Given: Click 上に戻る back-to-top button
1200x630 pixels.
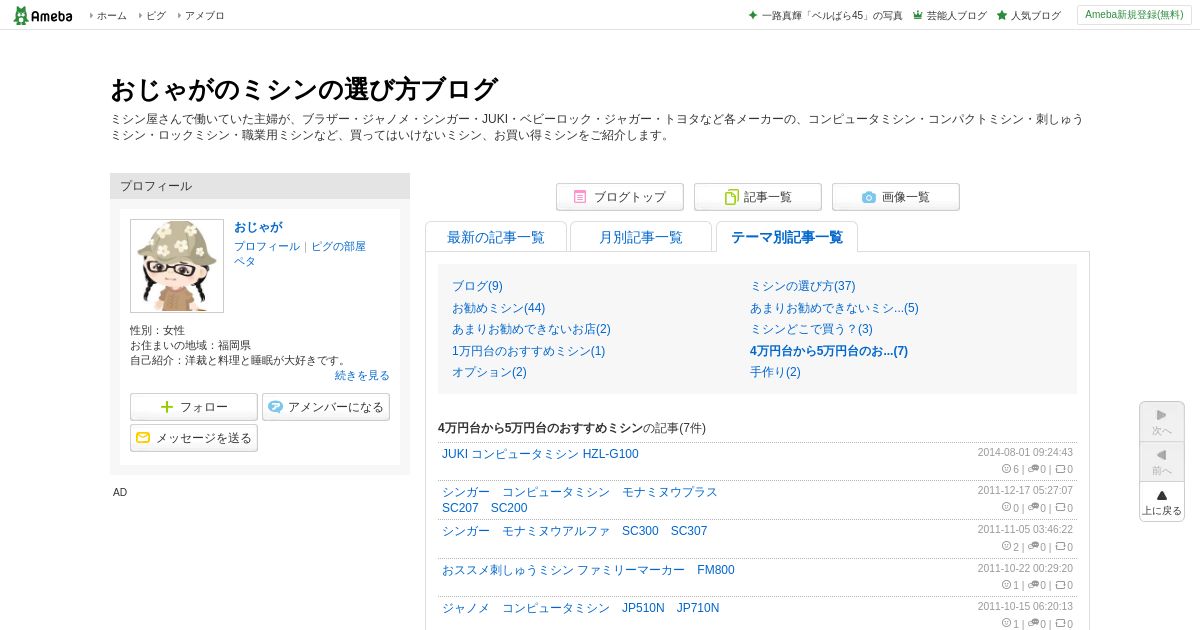Looking at the screenshot, I should point(1162,502).
